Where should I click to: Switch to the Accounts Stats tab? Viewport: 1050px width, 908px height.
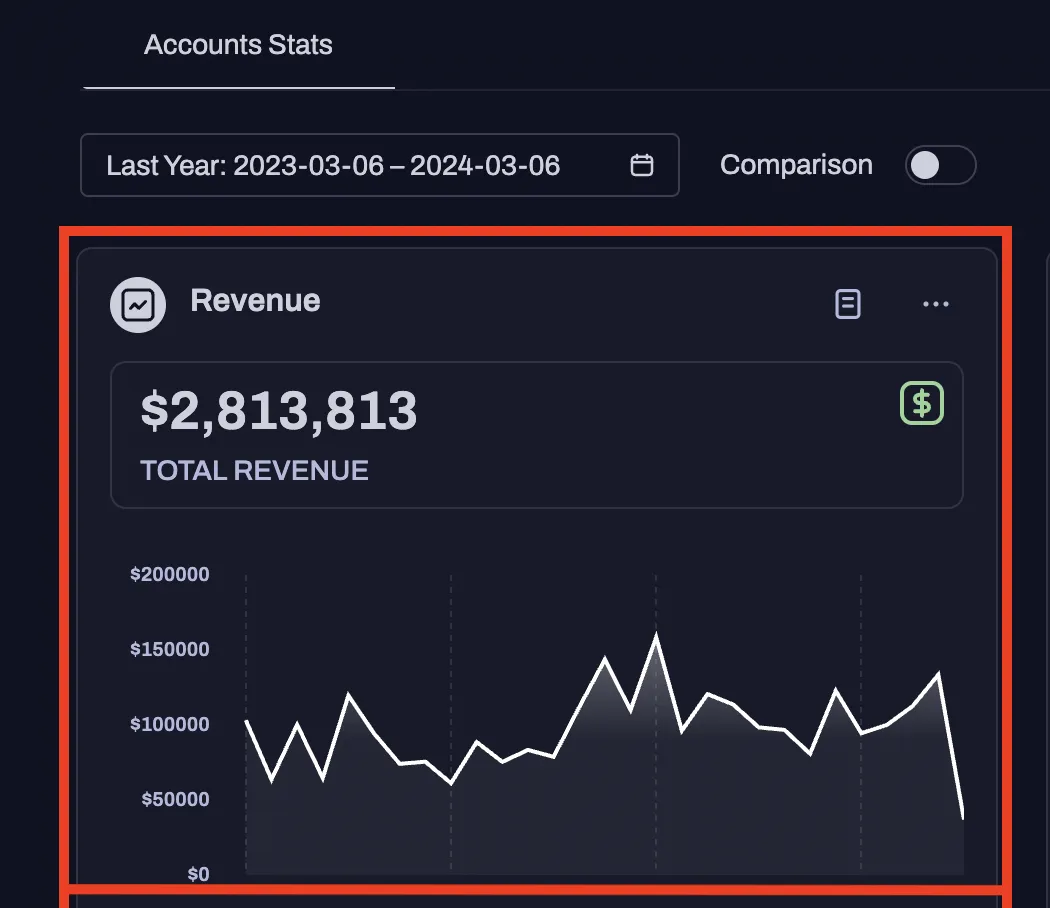(238, 45)
